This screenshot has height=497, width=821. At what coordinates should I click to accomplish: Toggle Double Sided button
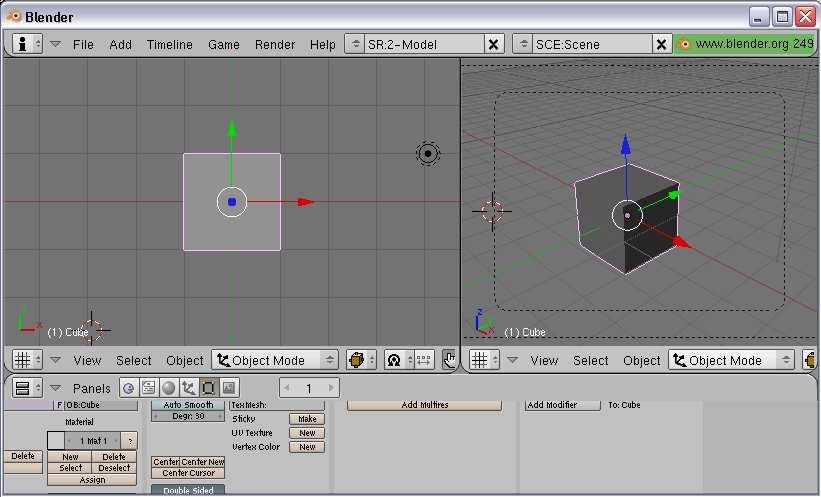188,491
